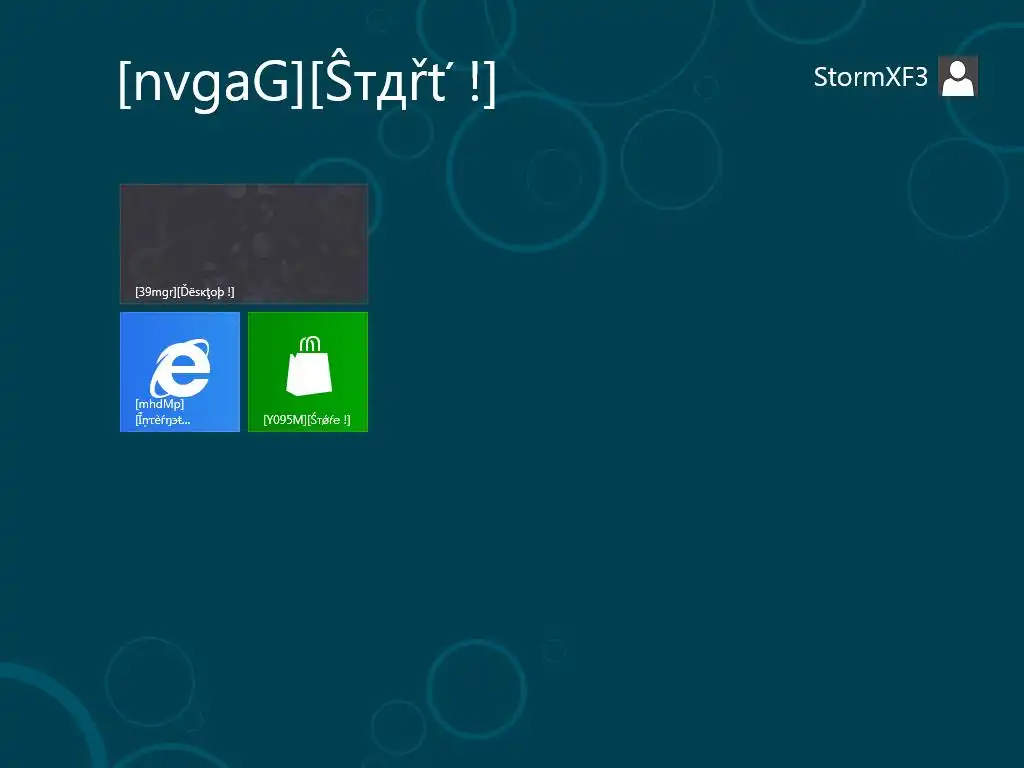The image size is (1024, 768).
Task: Open the green Store tile
Action: [308, 372]
